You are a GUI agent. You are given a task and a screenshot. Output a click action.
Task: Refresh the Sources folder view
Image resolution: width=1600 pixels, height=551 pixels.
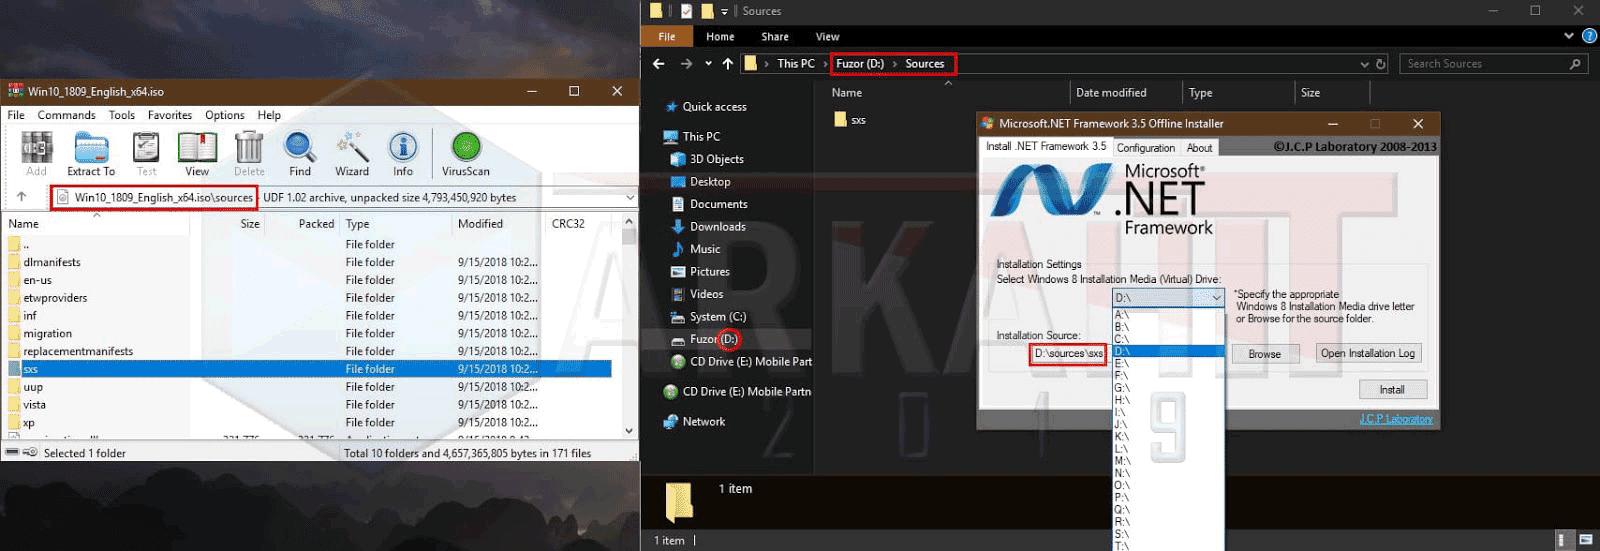click(1381, 64)
